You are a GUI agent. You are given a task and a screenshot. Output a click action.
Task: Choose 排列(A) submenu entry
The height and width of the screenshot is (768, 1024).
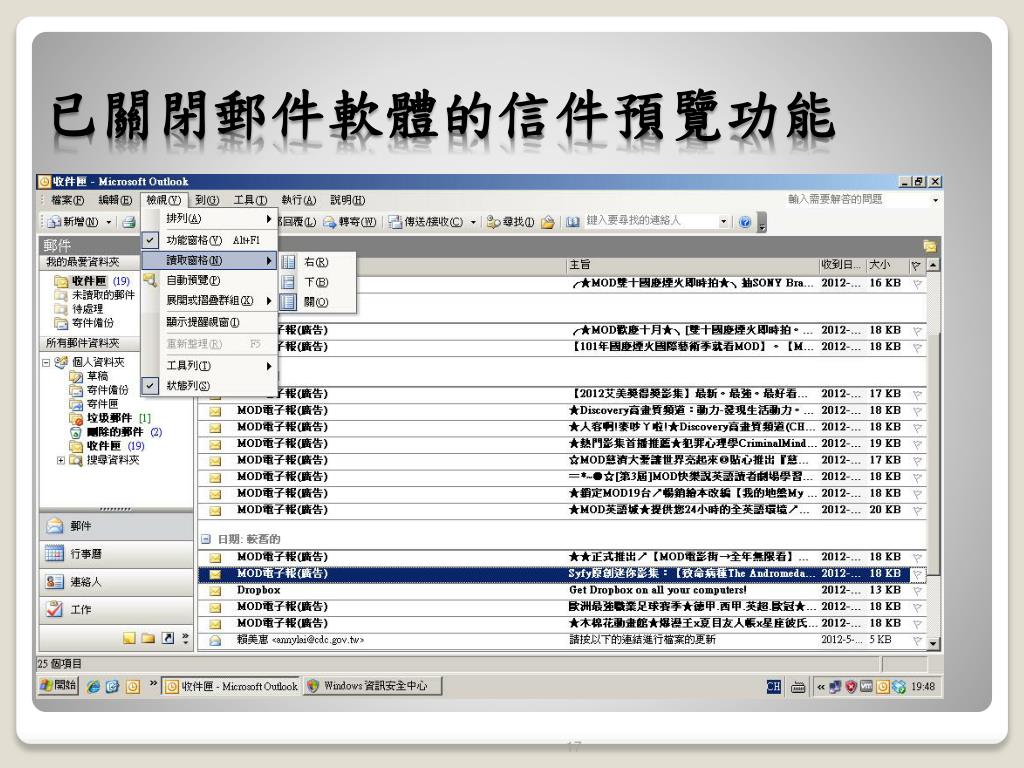pos(210,218)
